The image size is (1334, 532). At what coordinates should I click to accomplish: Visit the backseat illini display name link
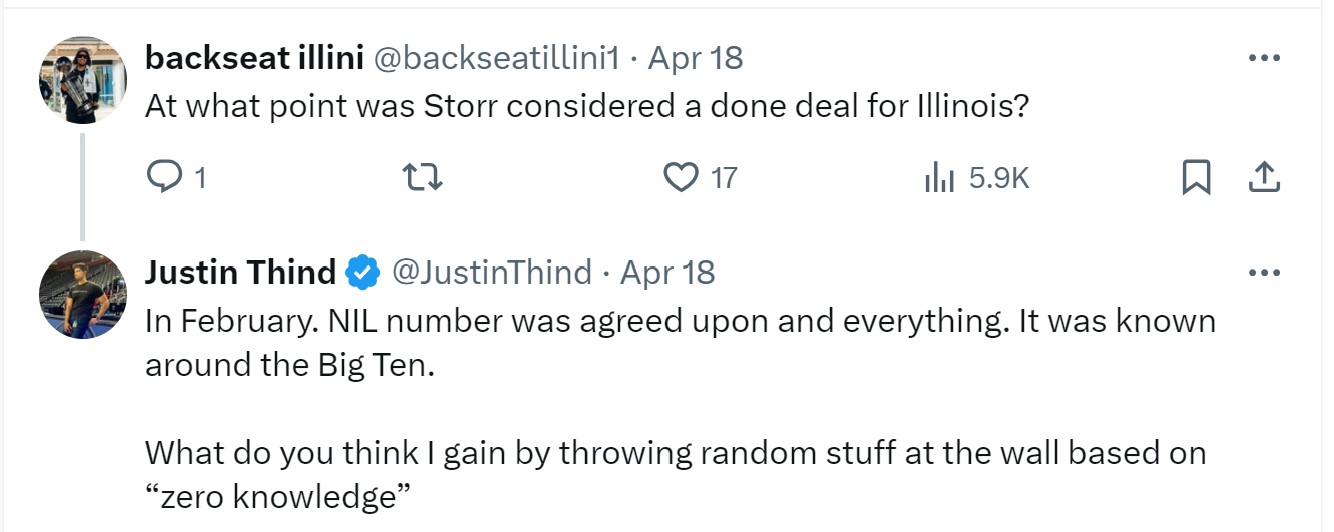pos(254,58)
